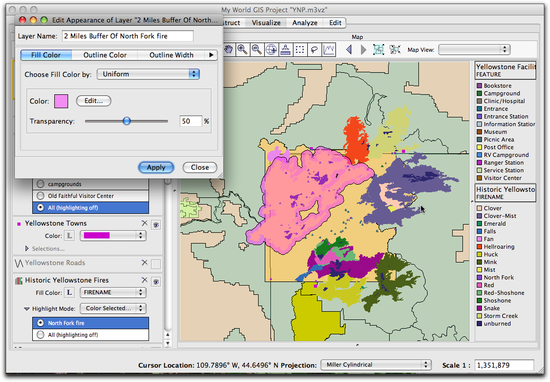Screen dimensions: 550x382
Task: Click the globe recenter map tool
Action: [x=271, y=49]
